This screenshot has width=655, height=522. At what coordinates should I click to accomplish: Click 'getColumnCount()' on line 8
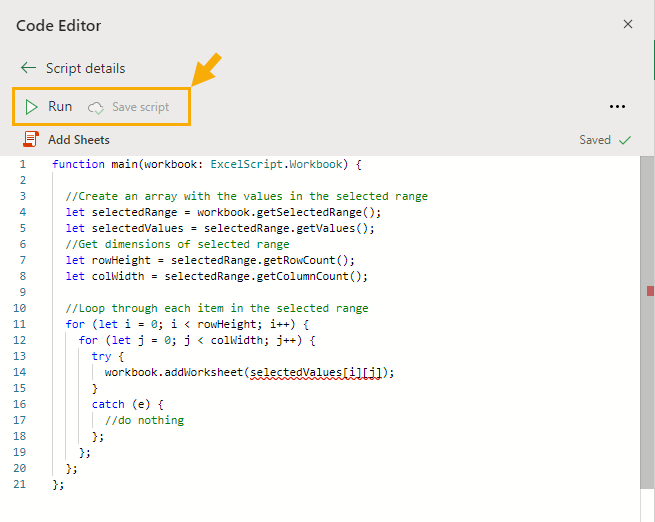pos(309,276)
